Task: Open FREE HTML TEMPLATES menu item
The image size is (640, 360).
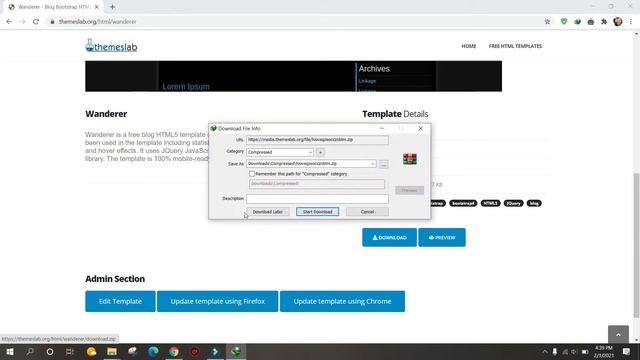Action: (515, 46)
